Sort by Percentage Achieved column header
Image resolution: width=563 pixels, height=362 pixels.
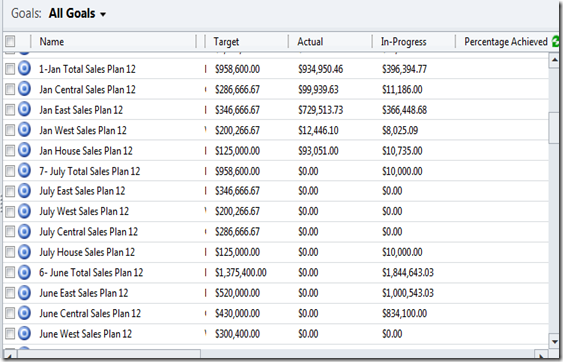coord(506,42)
